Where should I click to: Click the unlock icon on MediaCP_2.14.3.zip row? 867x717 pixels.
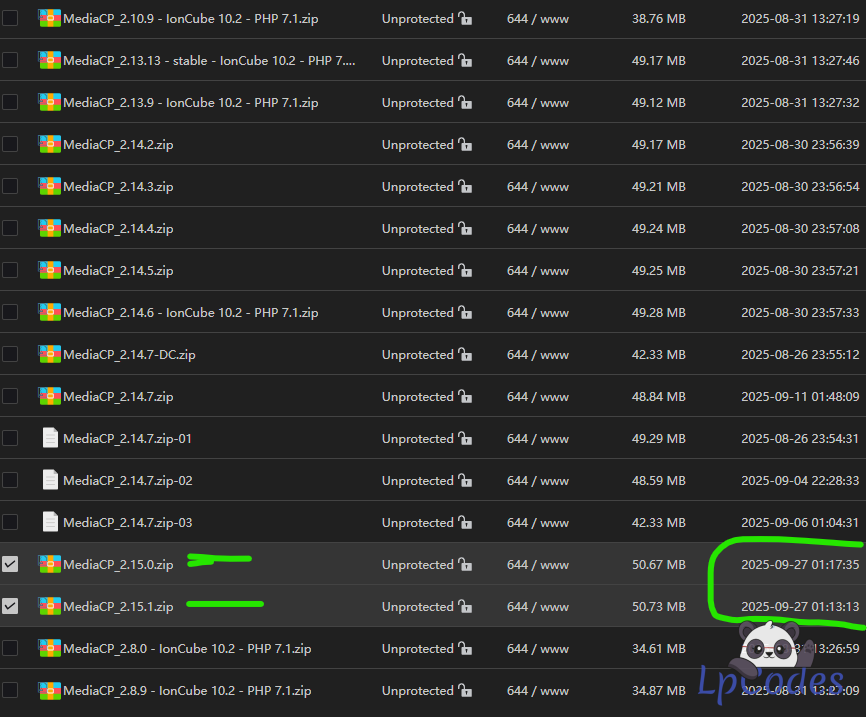click(465, 187)
